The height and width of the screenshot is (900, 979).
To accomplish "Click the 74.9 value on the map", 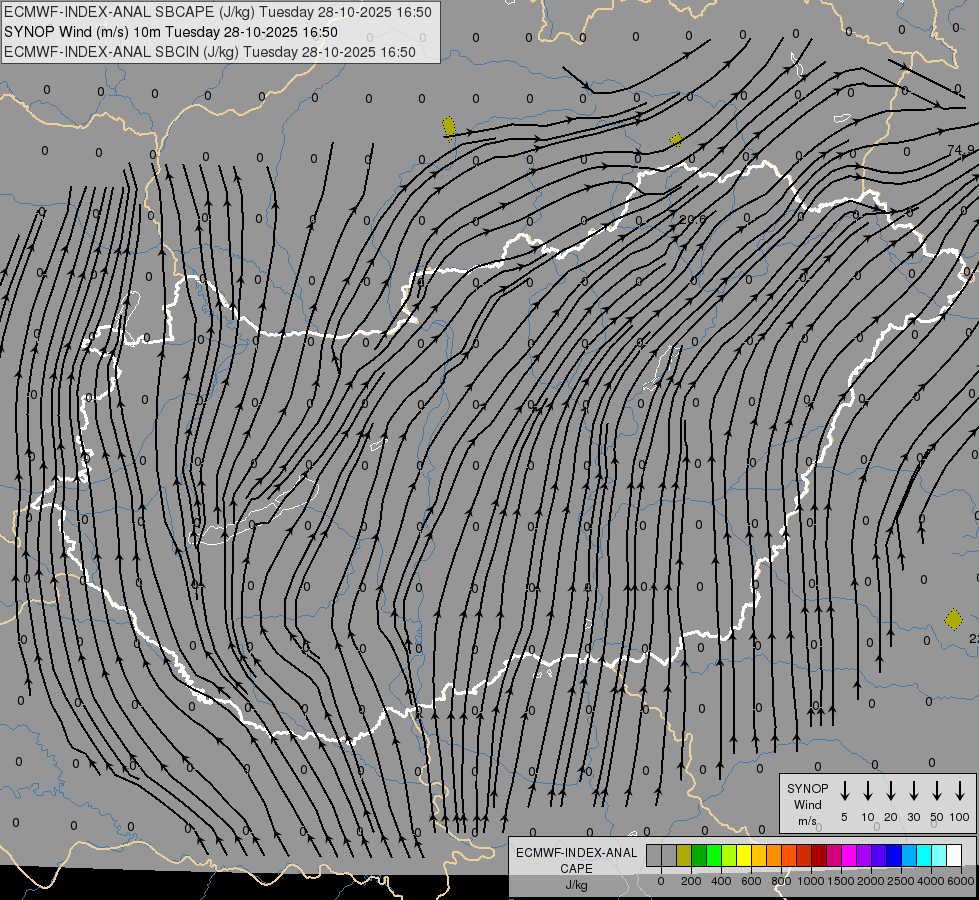I will tap(961, 150).
